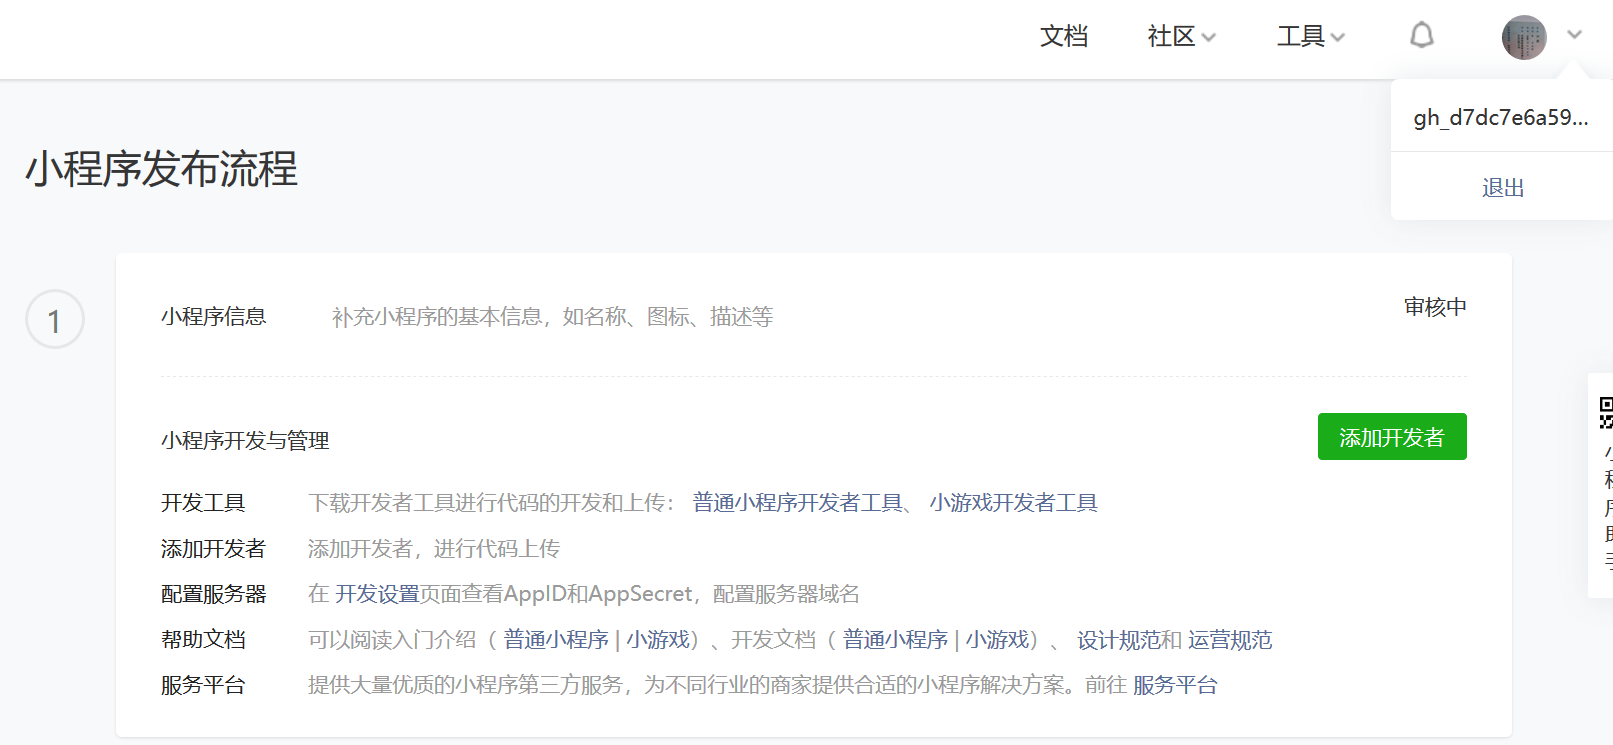
Task: Click the 审核中 status text
Action: click(1435, 307)
